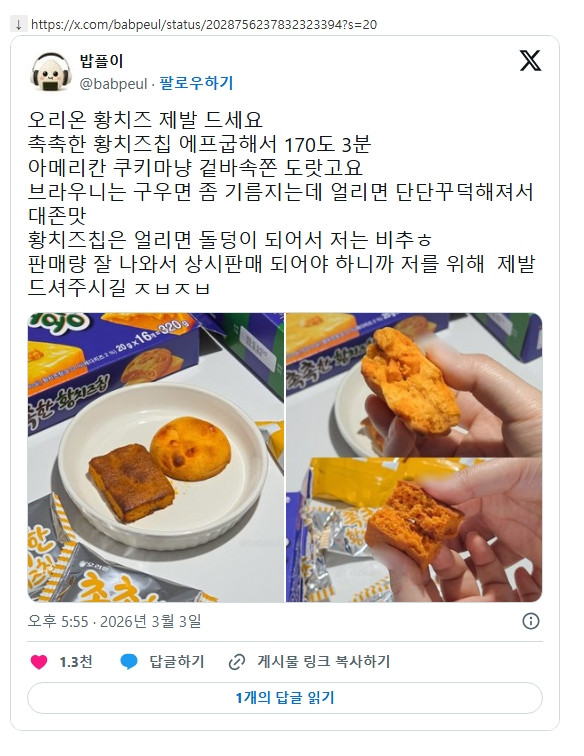Click 게시물 링크 복사하기 text
The image size is (584, 756).
coord(324,662)
